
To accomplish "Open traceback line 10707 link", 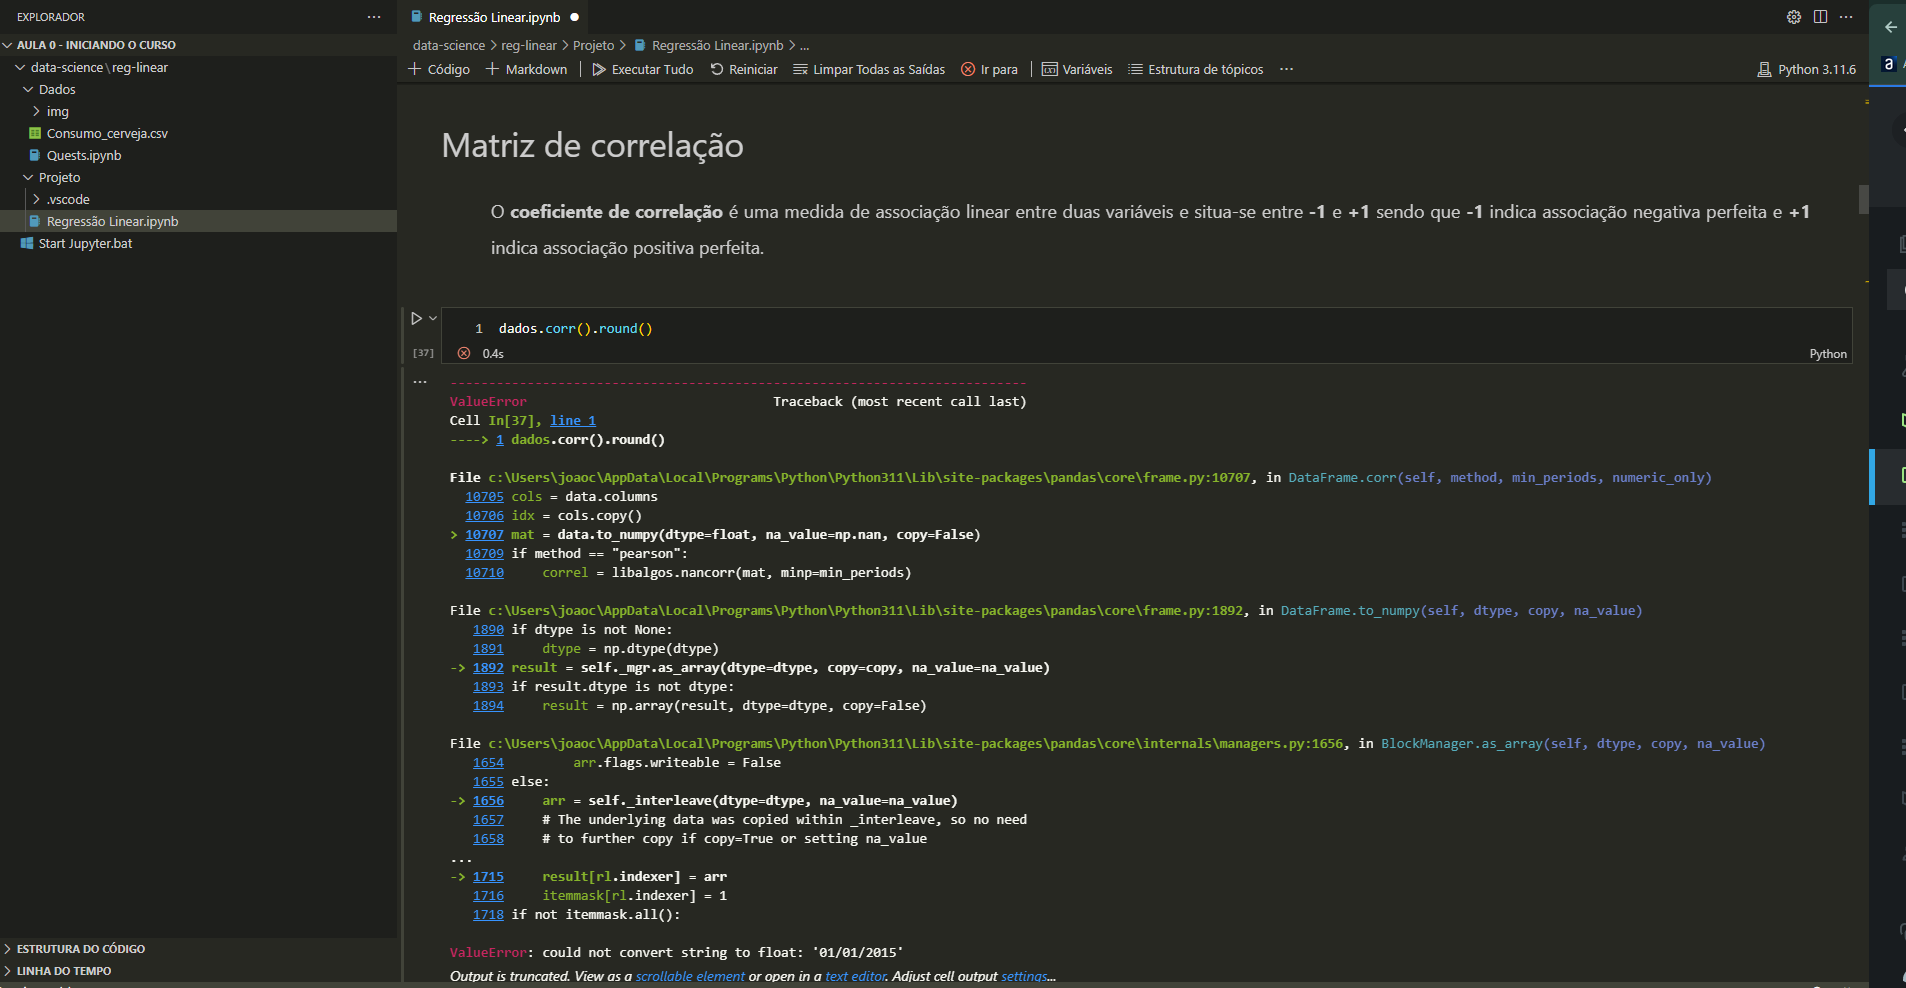I will pos(484,535).
